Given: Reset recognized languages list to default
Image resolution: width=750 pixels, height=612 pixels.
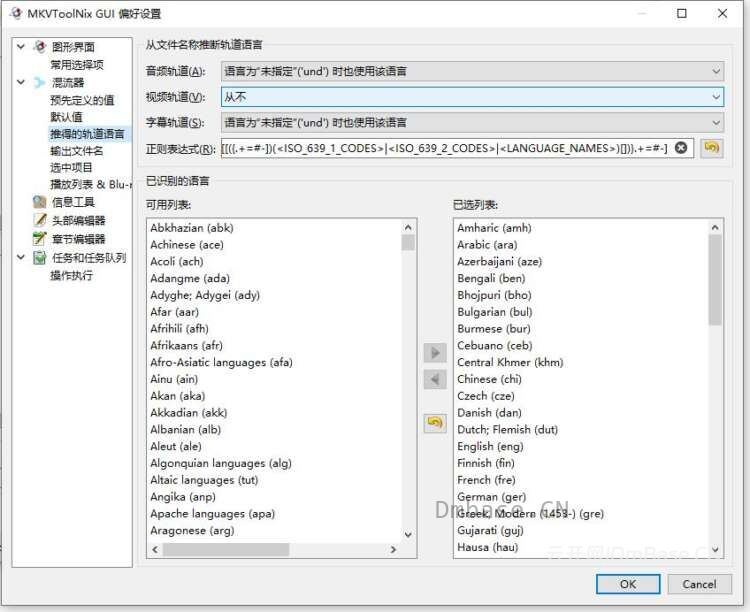Looking at the screenshot, I should (x=435, y=423).
